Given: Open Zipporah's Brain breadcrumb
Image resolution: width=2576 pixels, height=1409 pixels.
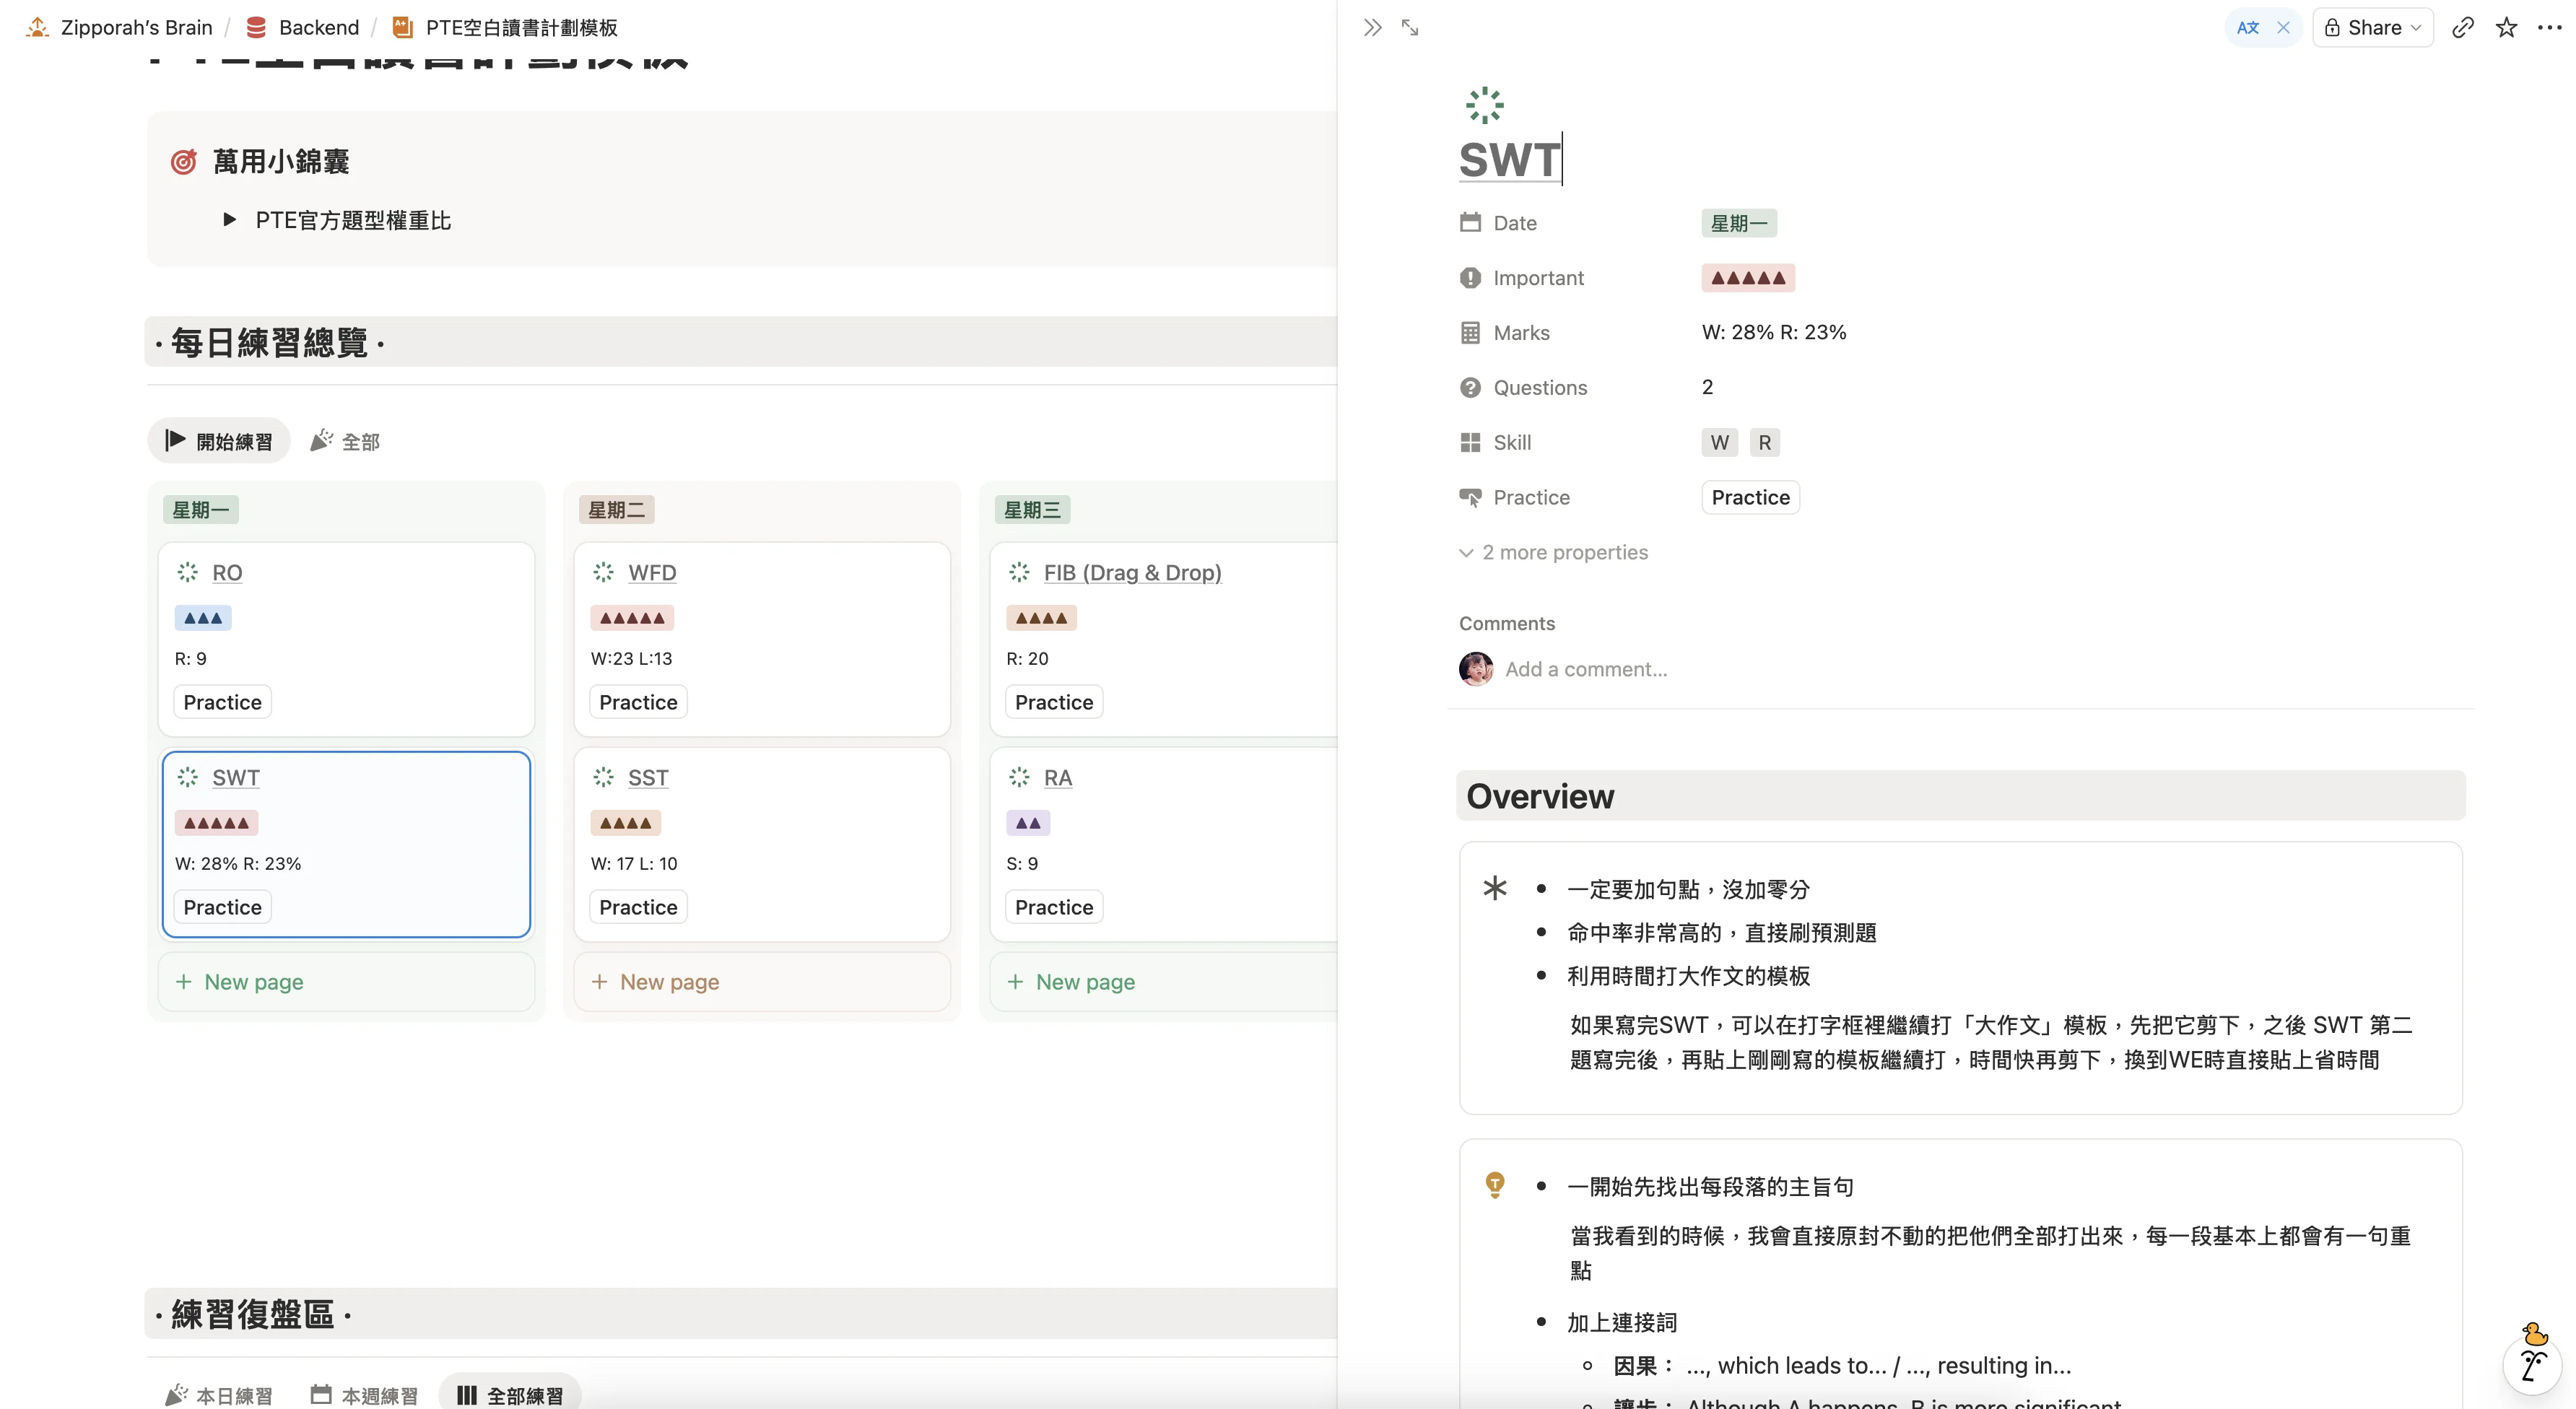Looking at the screenshot, I should tap(120, 28).
